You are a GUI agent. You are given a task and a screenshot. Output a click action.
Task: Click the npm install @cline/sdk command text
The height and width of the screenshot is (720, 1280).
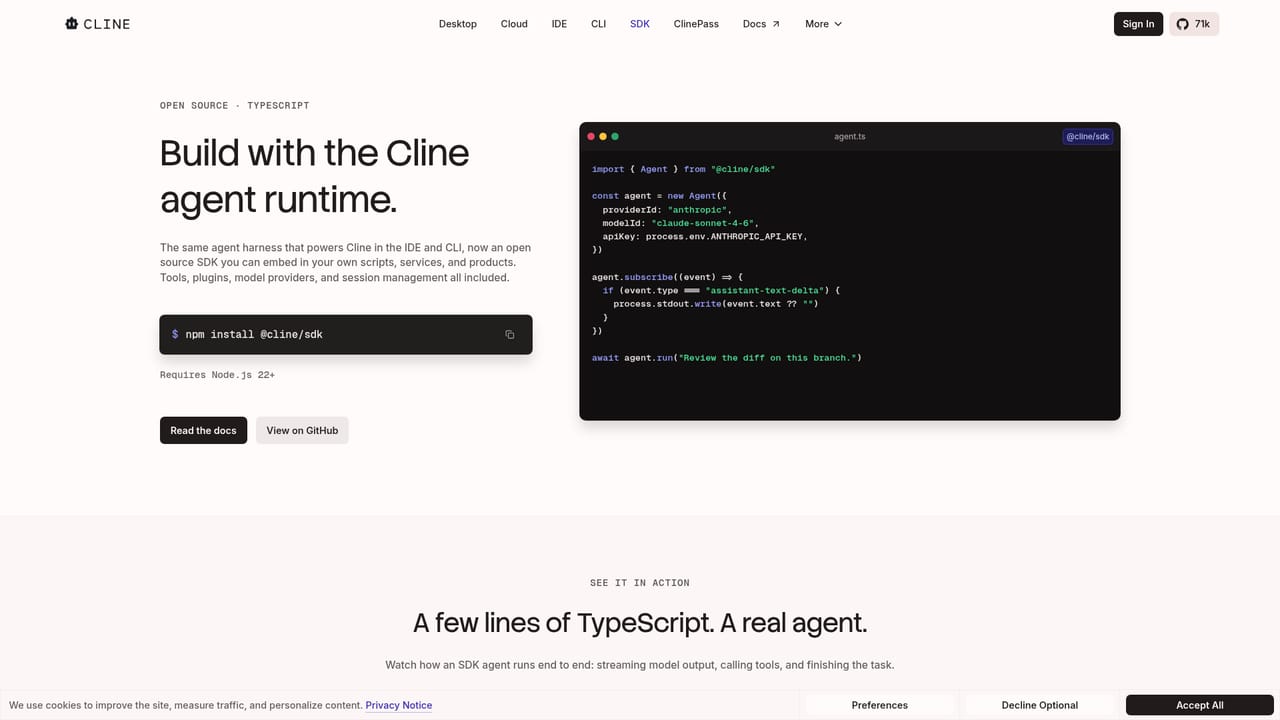click(254, 334)
